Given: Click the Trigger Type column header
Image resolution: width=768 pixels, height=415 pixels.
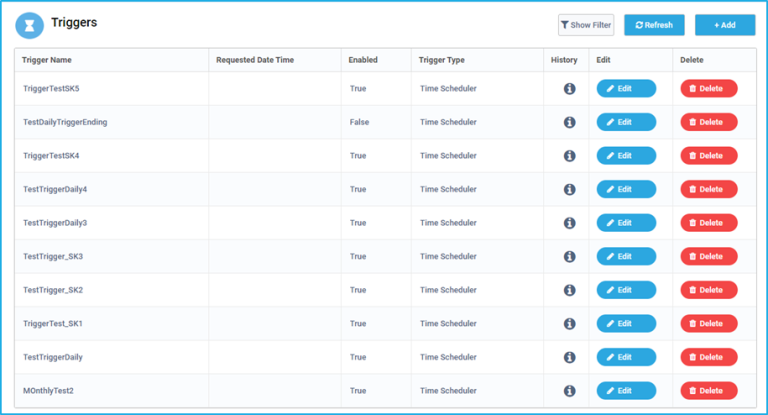Looking at the screenshot, I should pyautogui.click(x=443, y=60).
